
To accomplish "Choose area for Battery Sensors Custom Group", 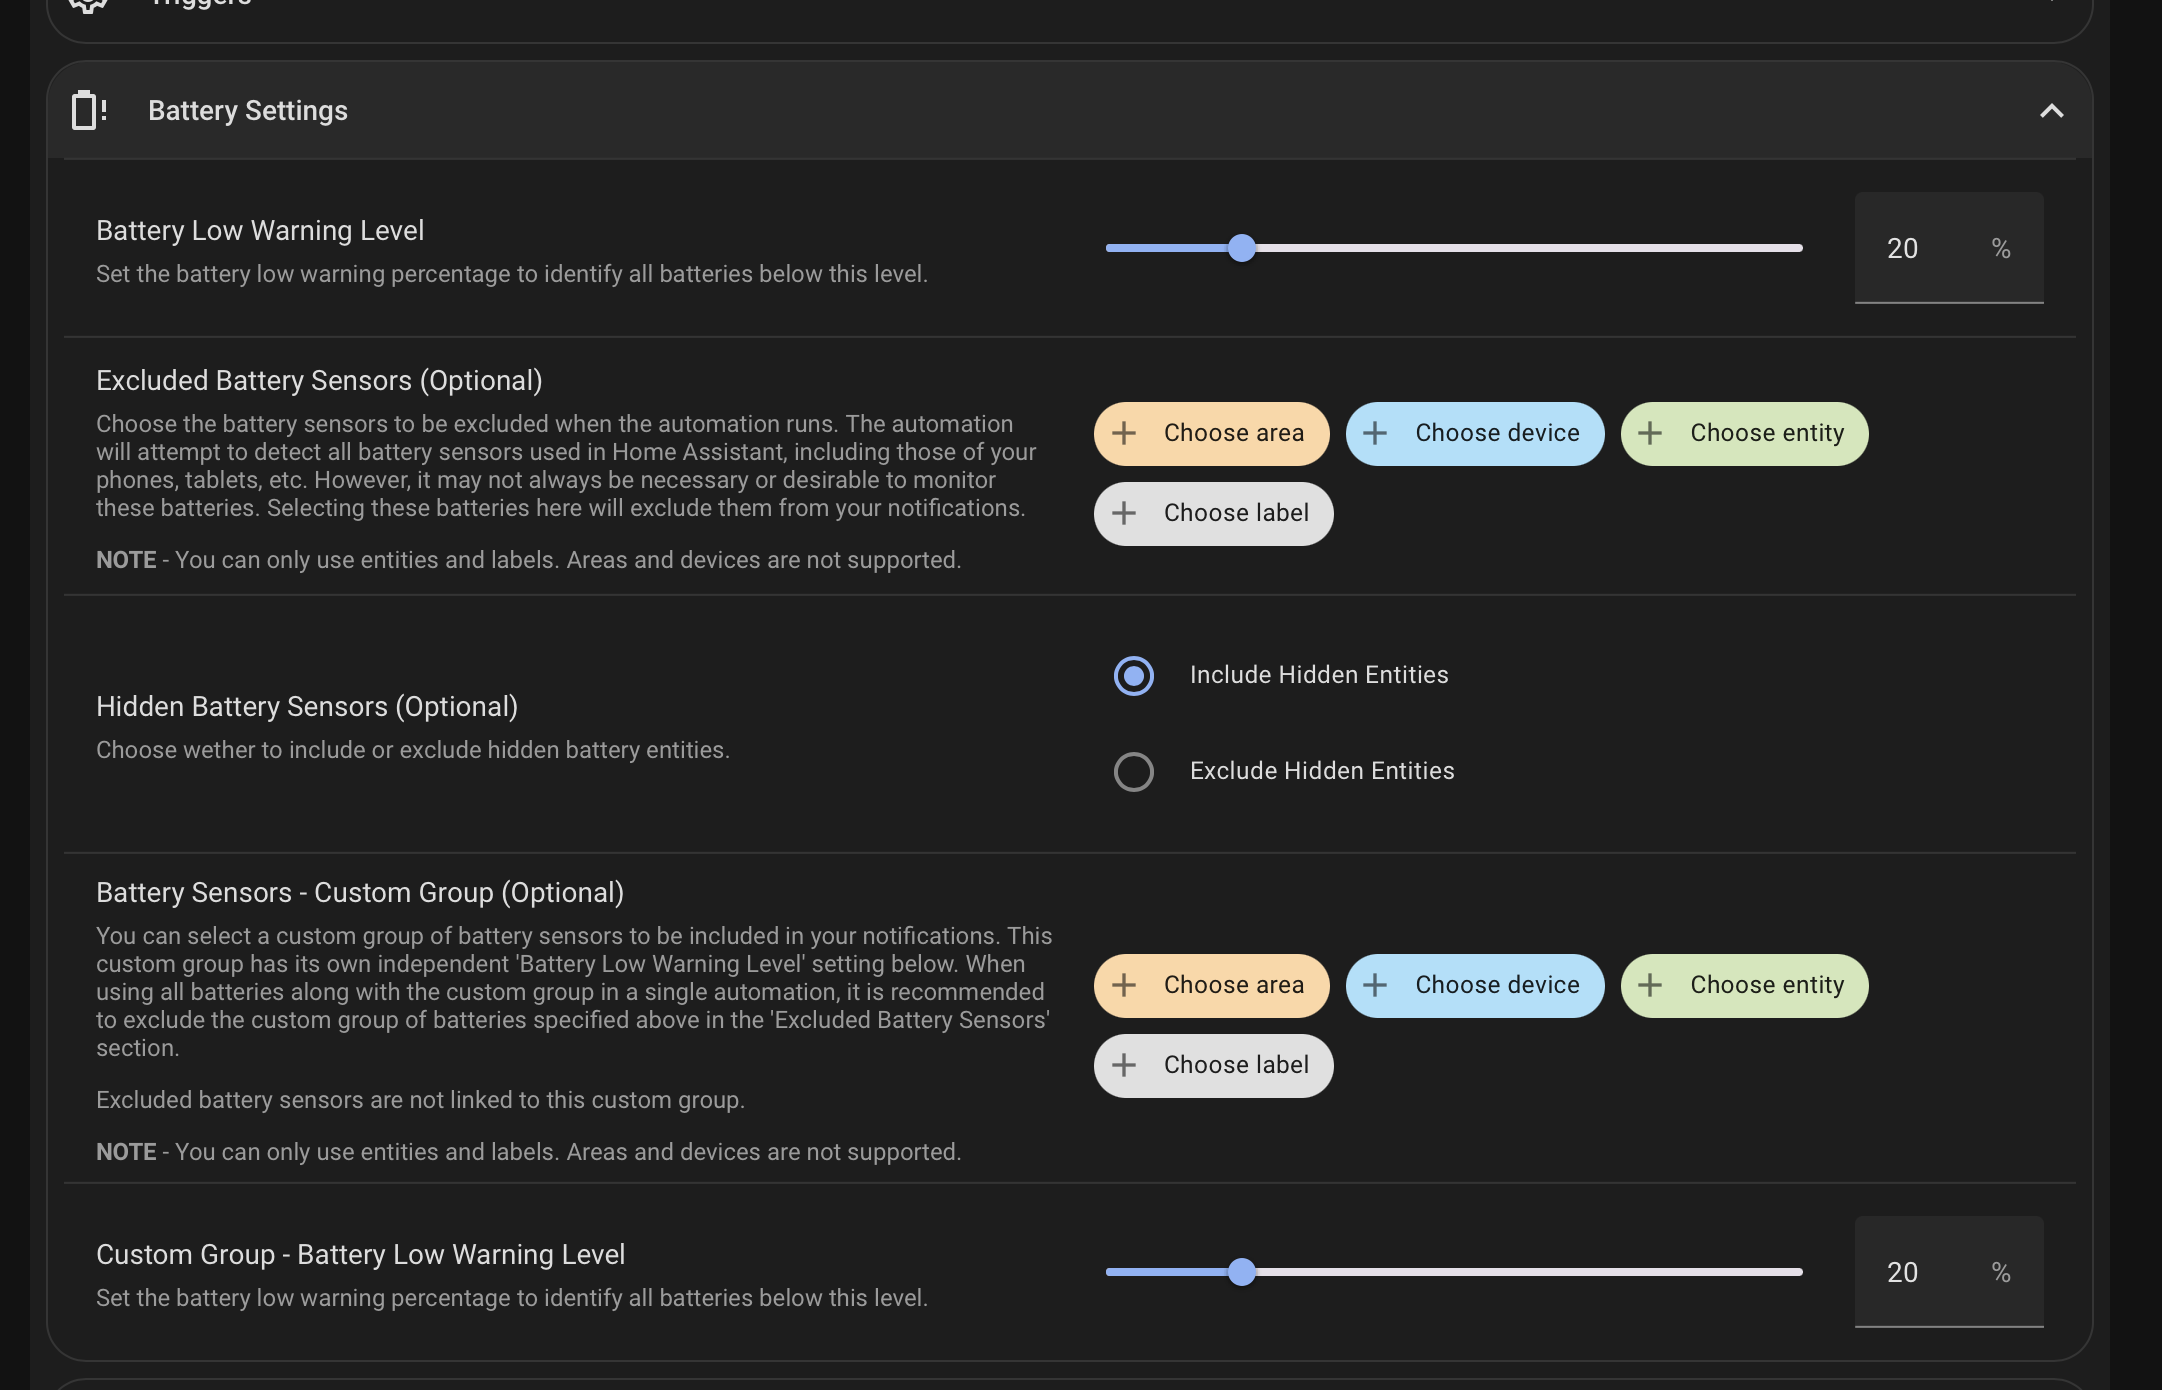I will [1211, 985].
